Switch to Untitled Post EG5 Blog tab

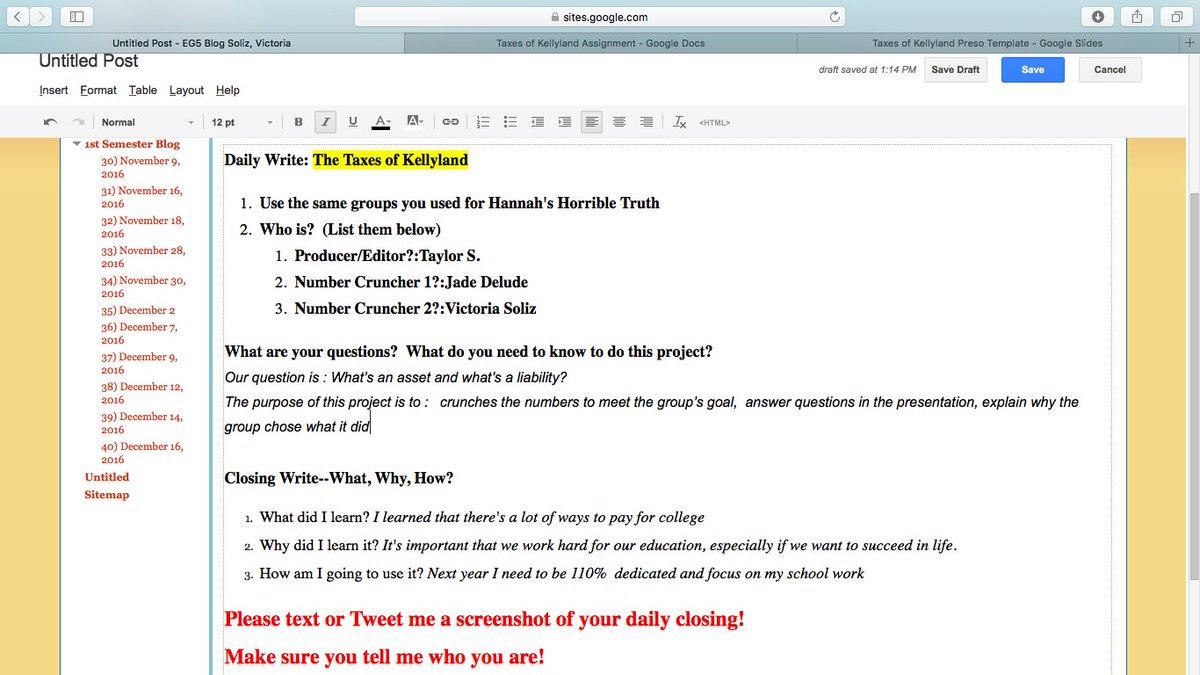click(201, 43)
